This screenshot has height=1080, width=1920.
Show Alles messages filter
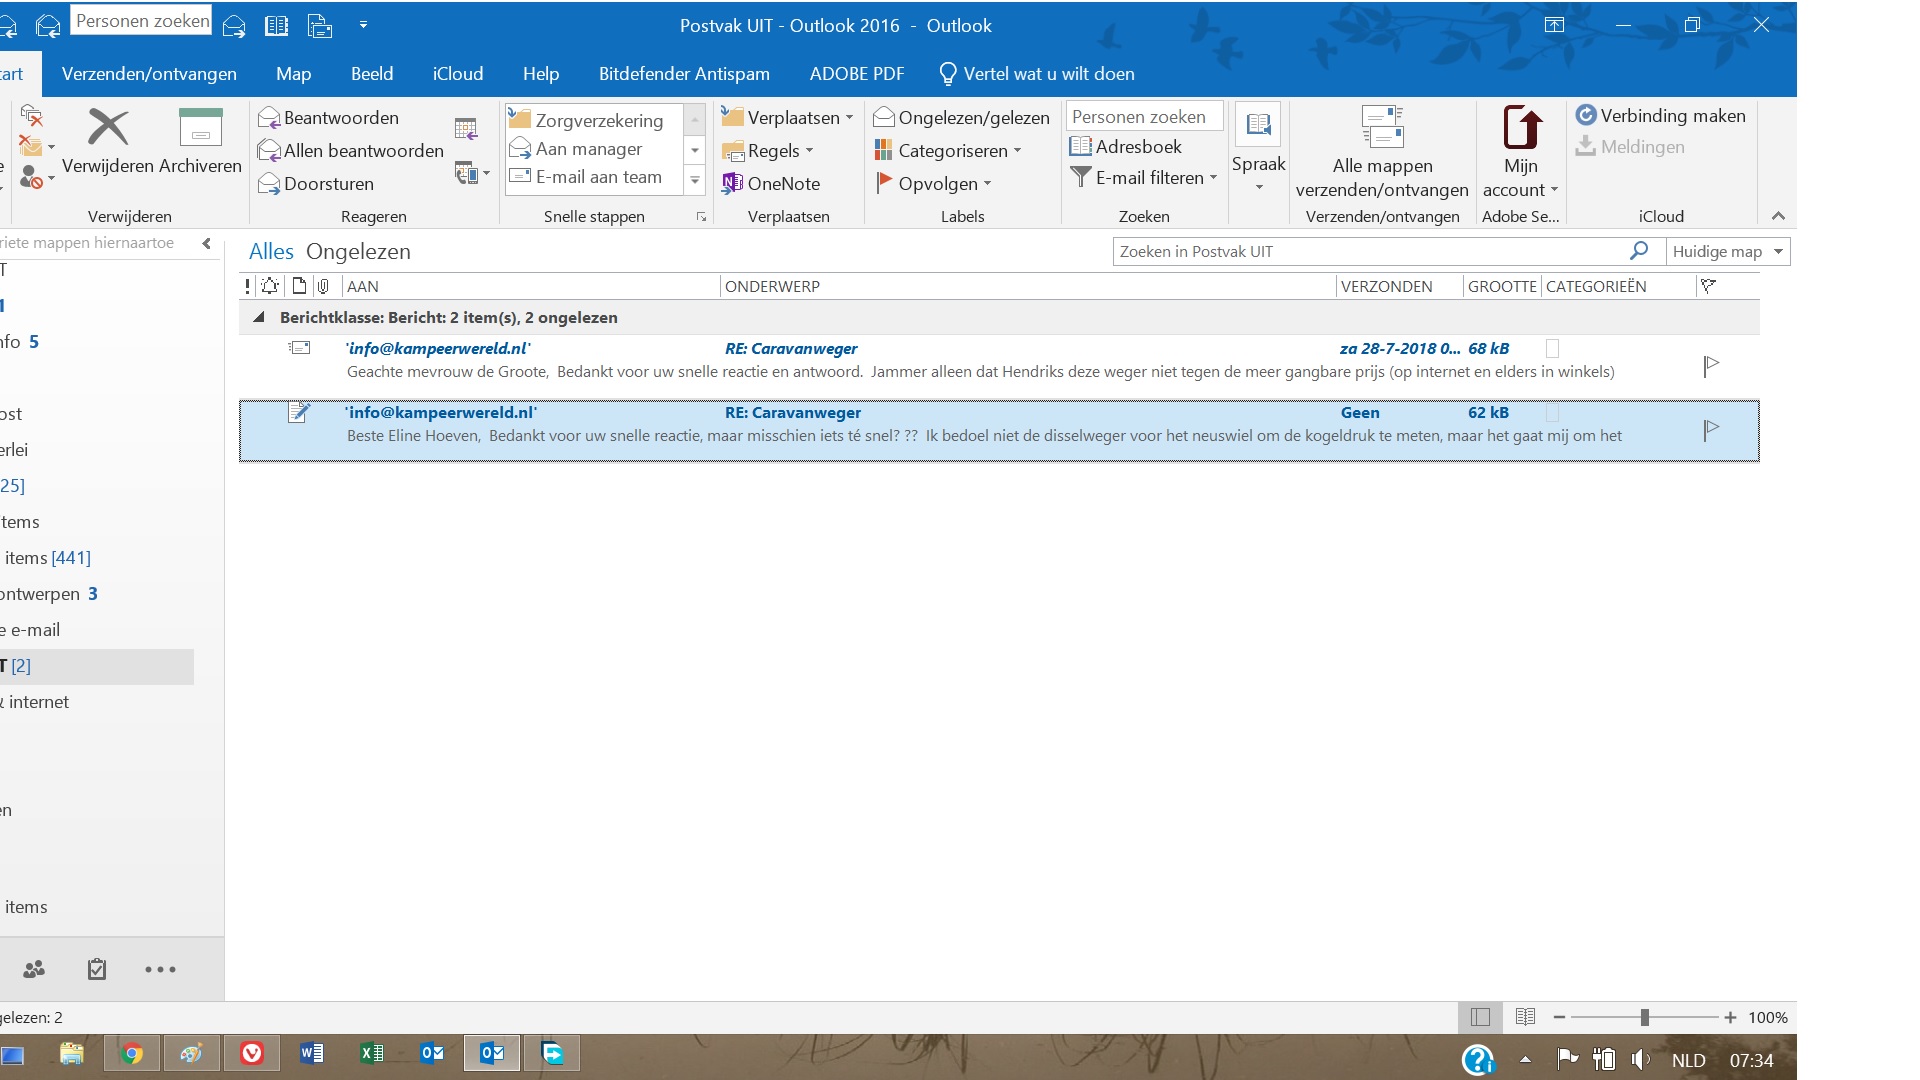(271, 252)
